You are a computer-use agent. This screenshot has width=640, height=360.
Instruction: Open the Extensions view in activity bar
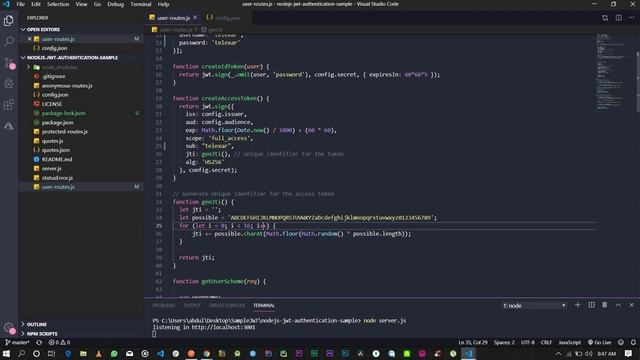(9, 105)
